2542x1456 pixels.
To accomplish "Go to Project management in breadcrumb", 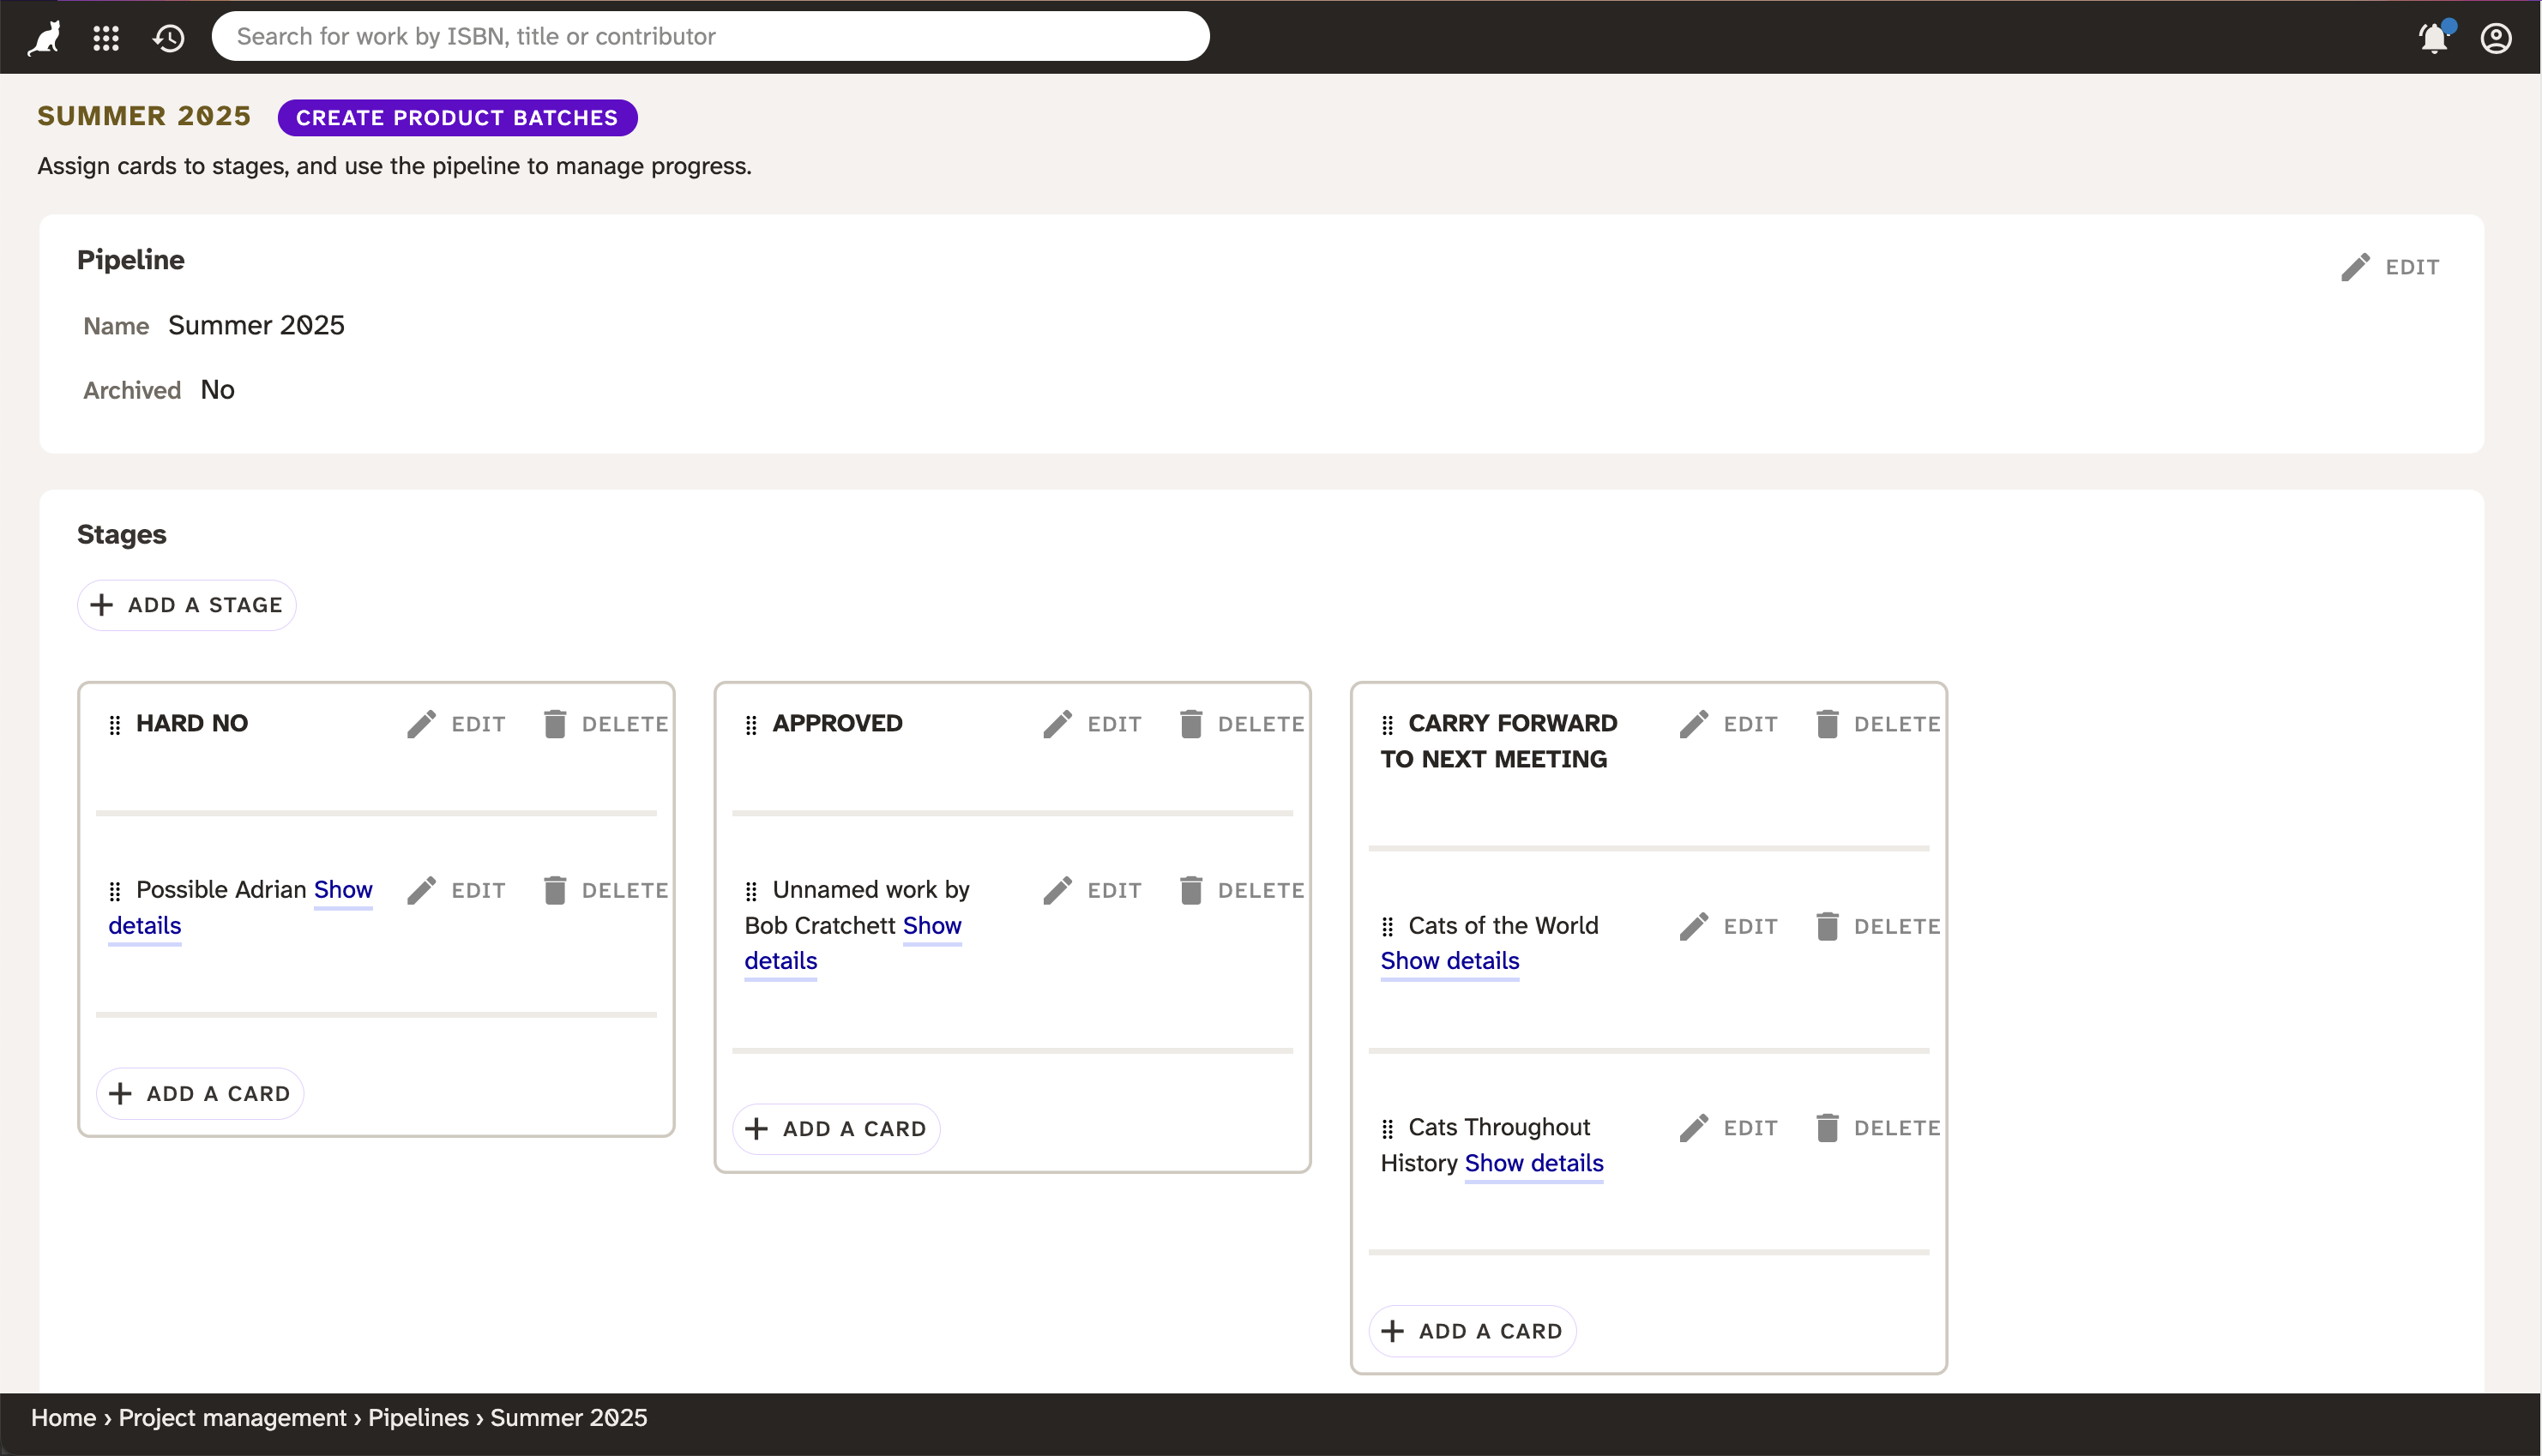I will (232, 1417).
